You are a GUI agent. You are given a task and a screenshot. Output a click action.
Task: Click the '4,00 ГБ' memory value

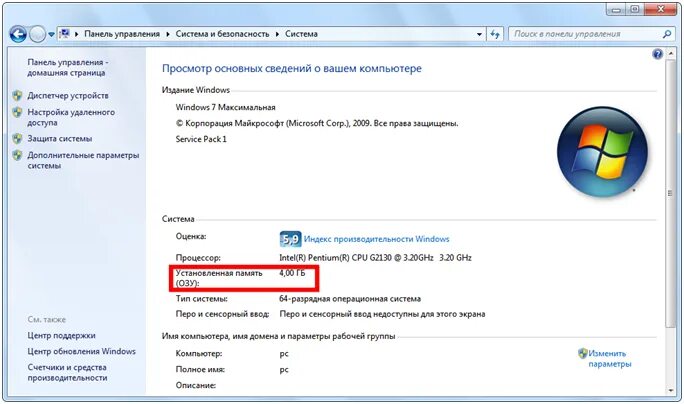(x=292, y=273)
